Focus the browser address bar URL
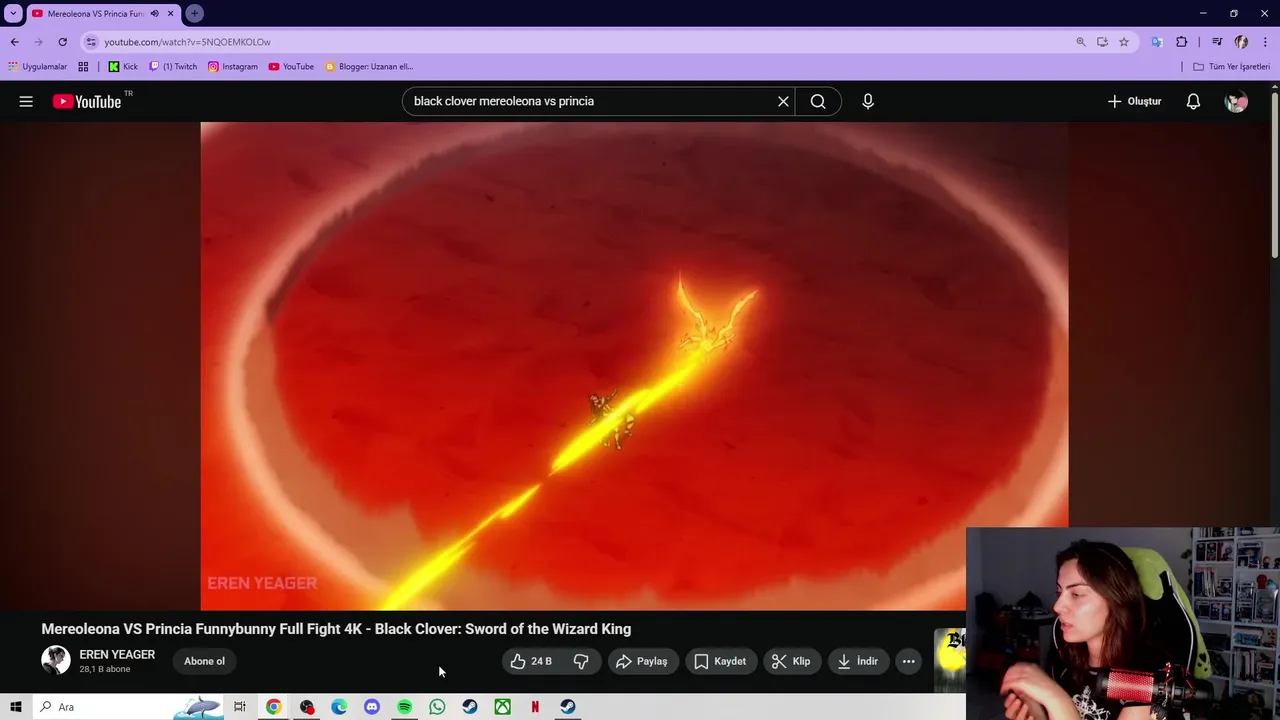This screenshot has width=1280, height=720. 187,42
